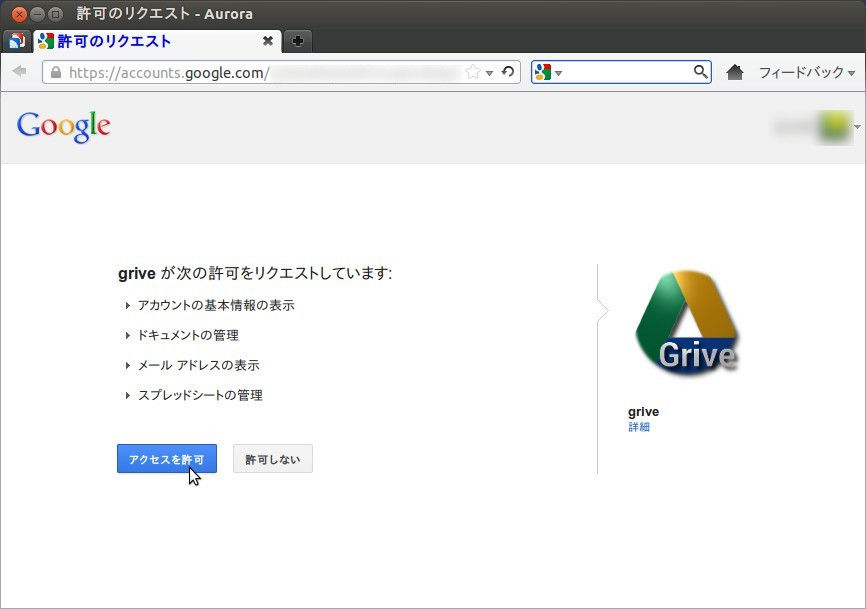Close the Aurora window

coord(19,14)
